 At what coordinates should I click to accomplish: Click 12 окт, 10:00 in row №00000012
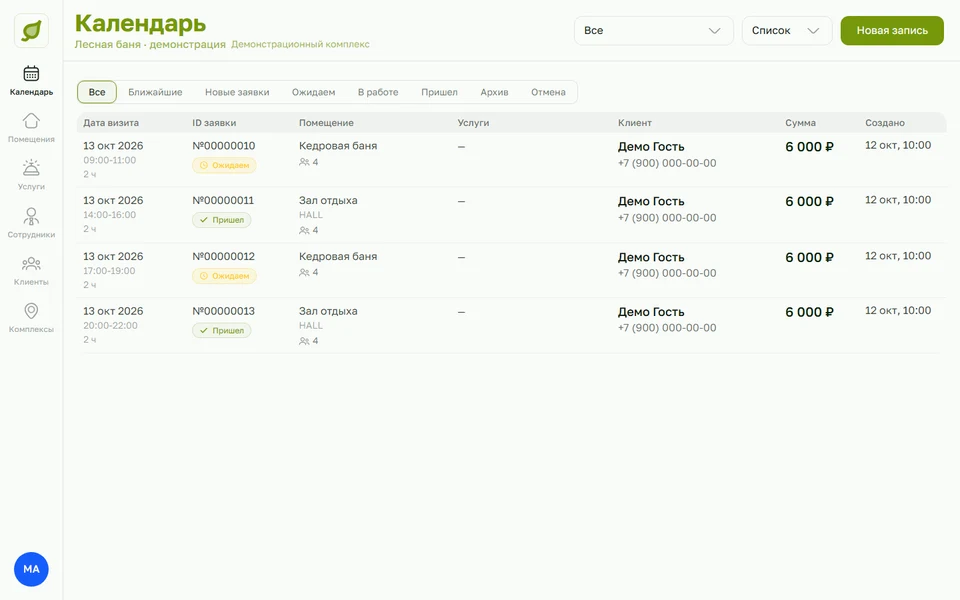click(898, 256)
